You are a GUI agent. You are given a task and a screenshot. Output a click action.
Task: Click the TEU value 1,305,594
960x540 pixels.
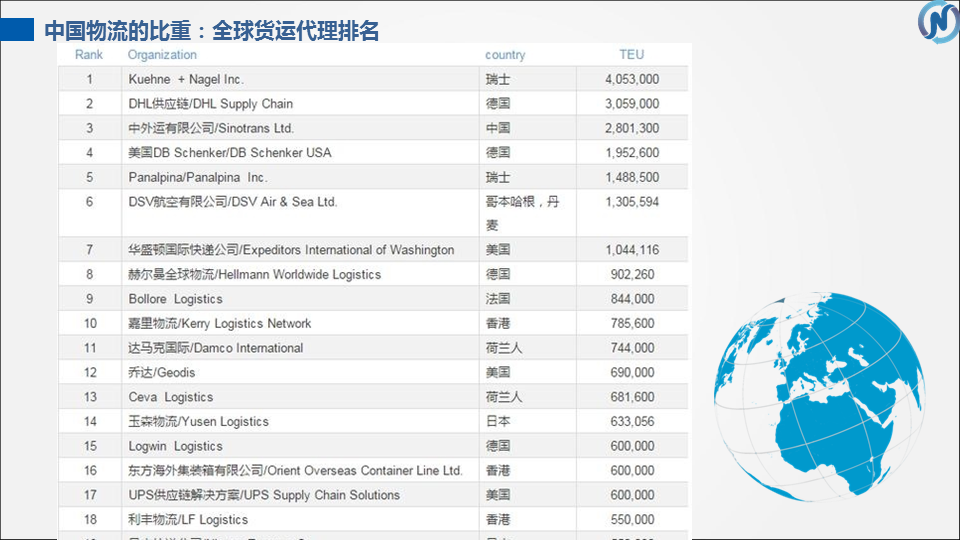(x=632, y=201)
